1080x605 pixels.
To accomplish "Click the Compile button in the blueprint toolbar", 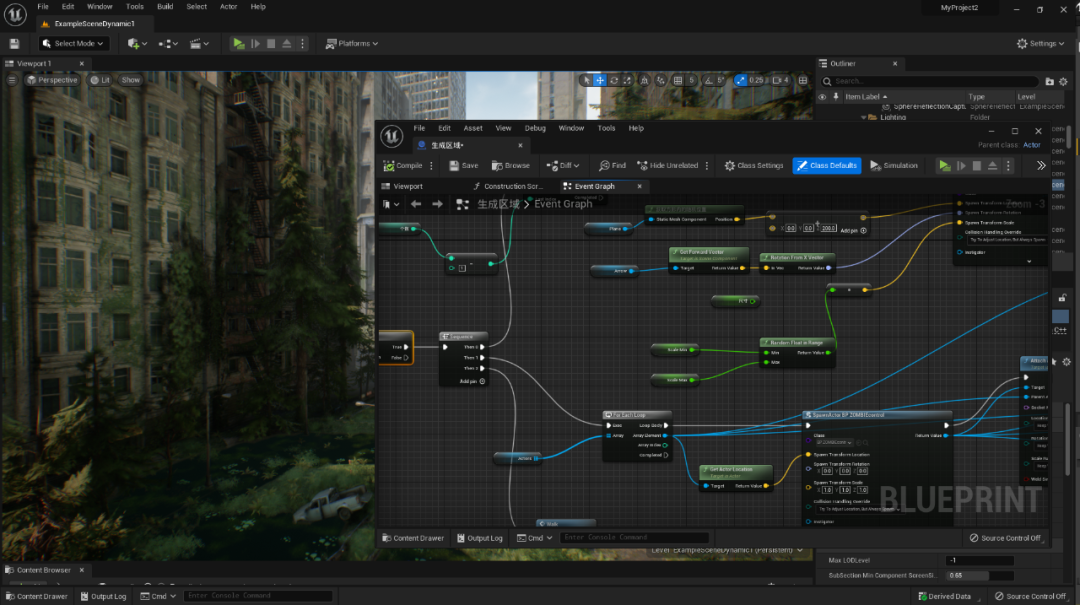I will [403, 166].
